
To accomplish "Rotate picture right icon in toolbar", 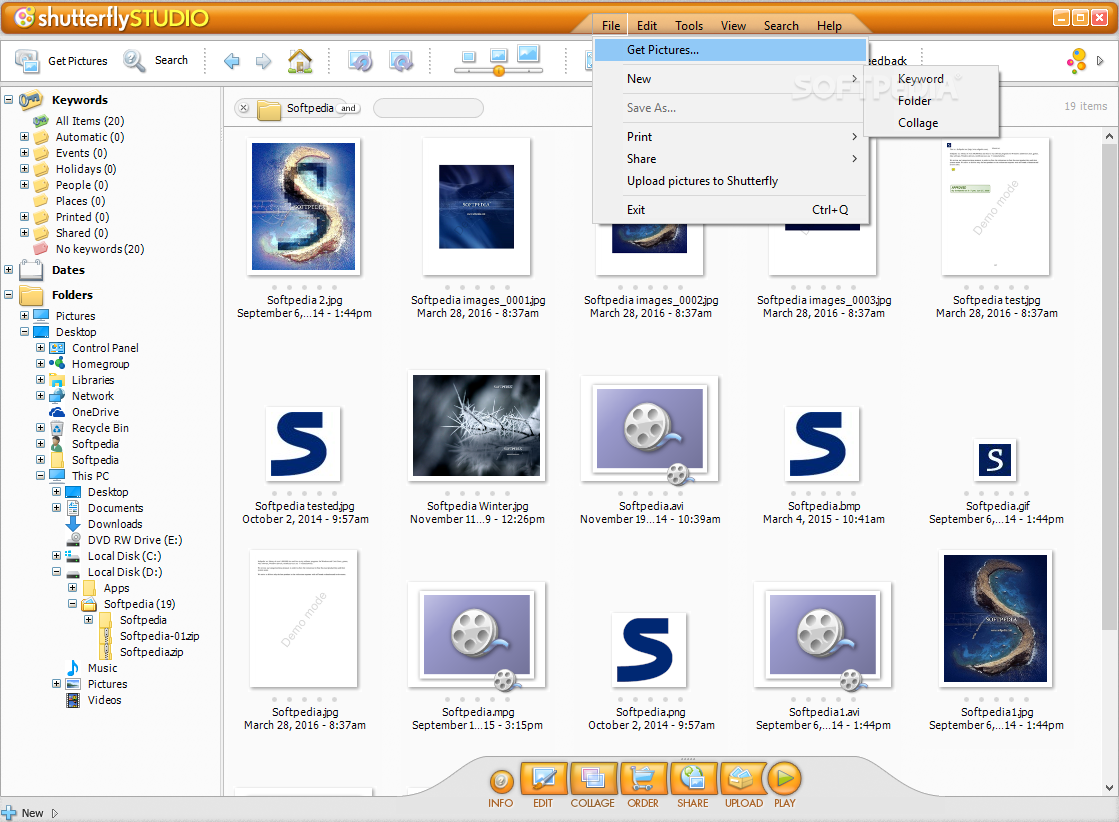I will click(400, 61).
